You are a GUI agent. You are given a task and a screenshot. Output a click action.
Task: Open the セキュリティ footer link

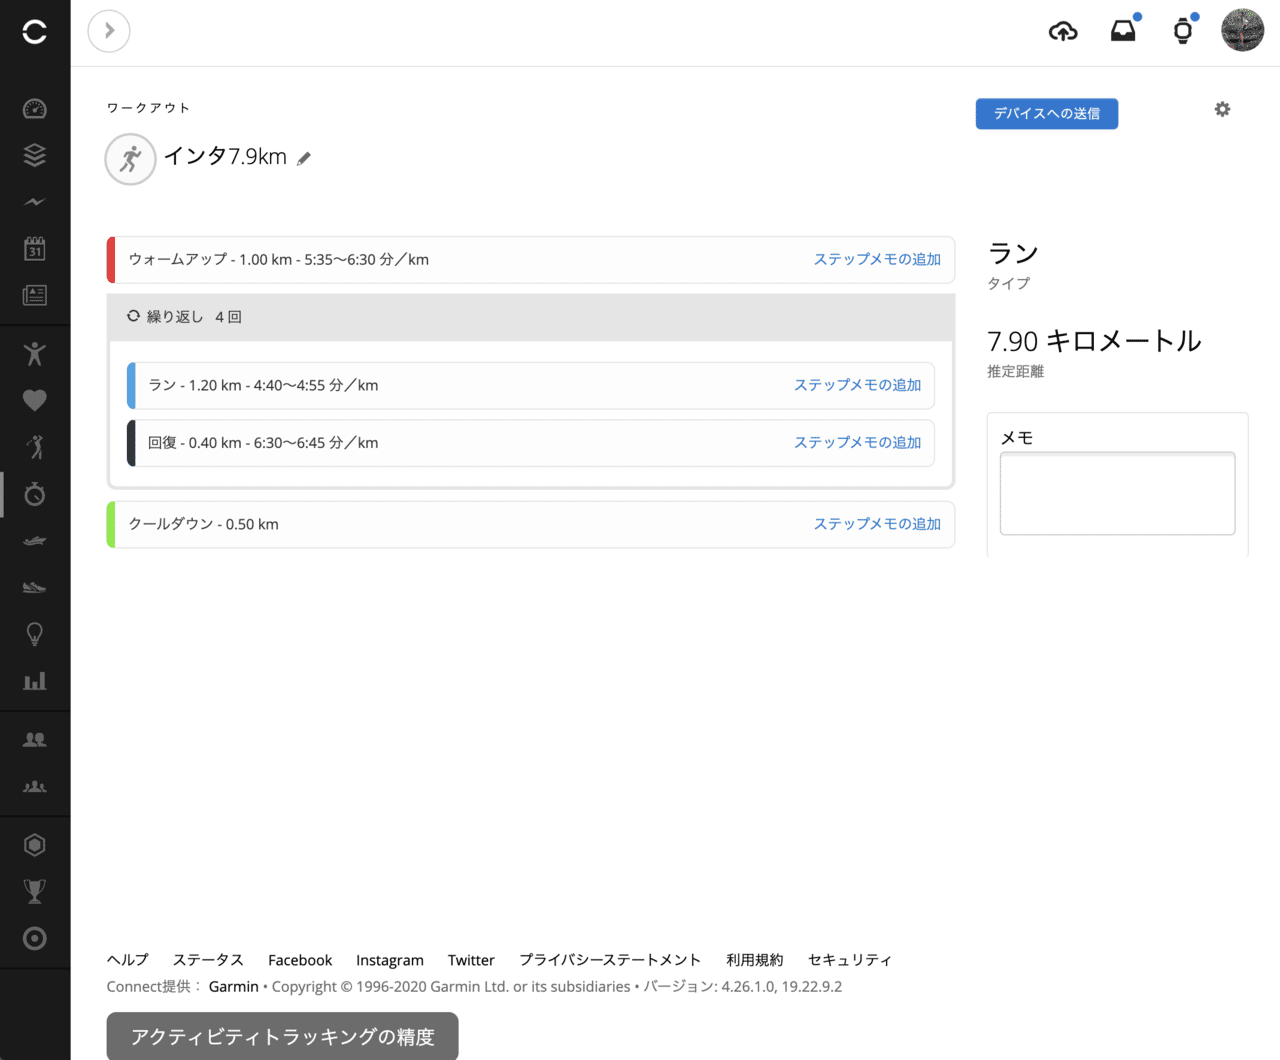[850, 960]
